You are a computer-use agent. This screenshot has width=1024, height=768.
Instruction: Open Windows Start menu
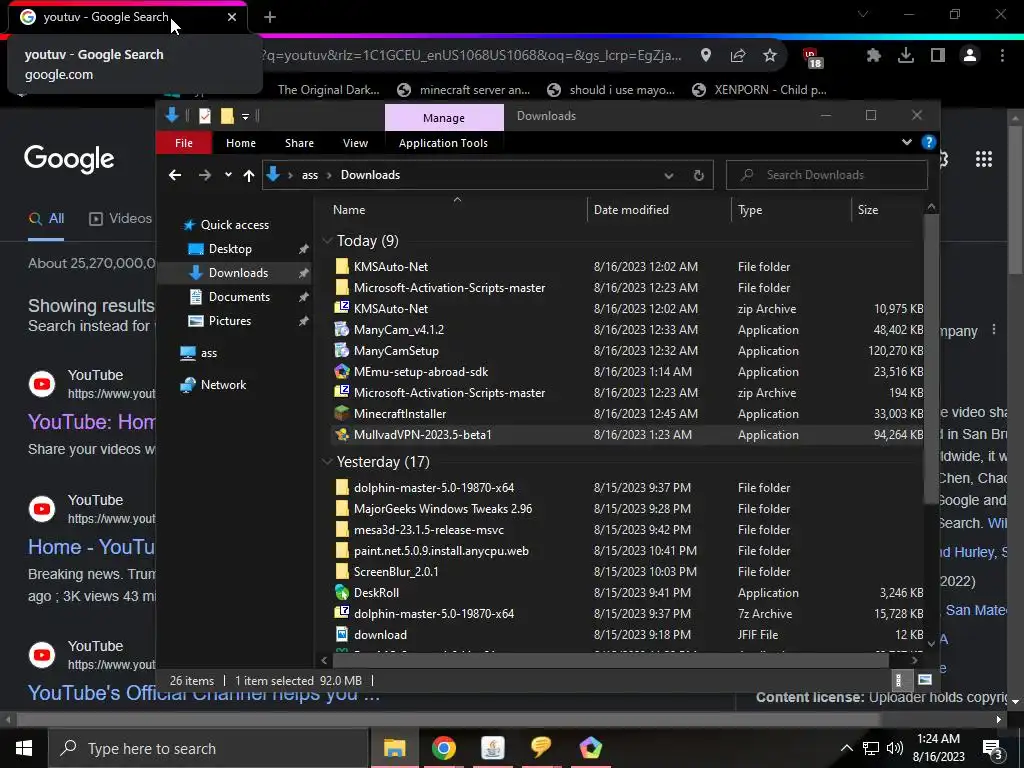click(x=24, y=748)
